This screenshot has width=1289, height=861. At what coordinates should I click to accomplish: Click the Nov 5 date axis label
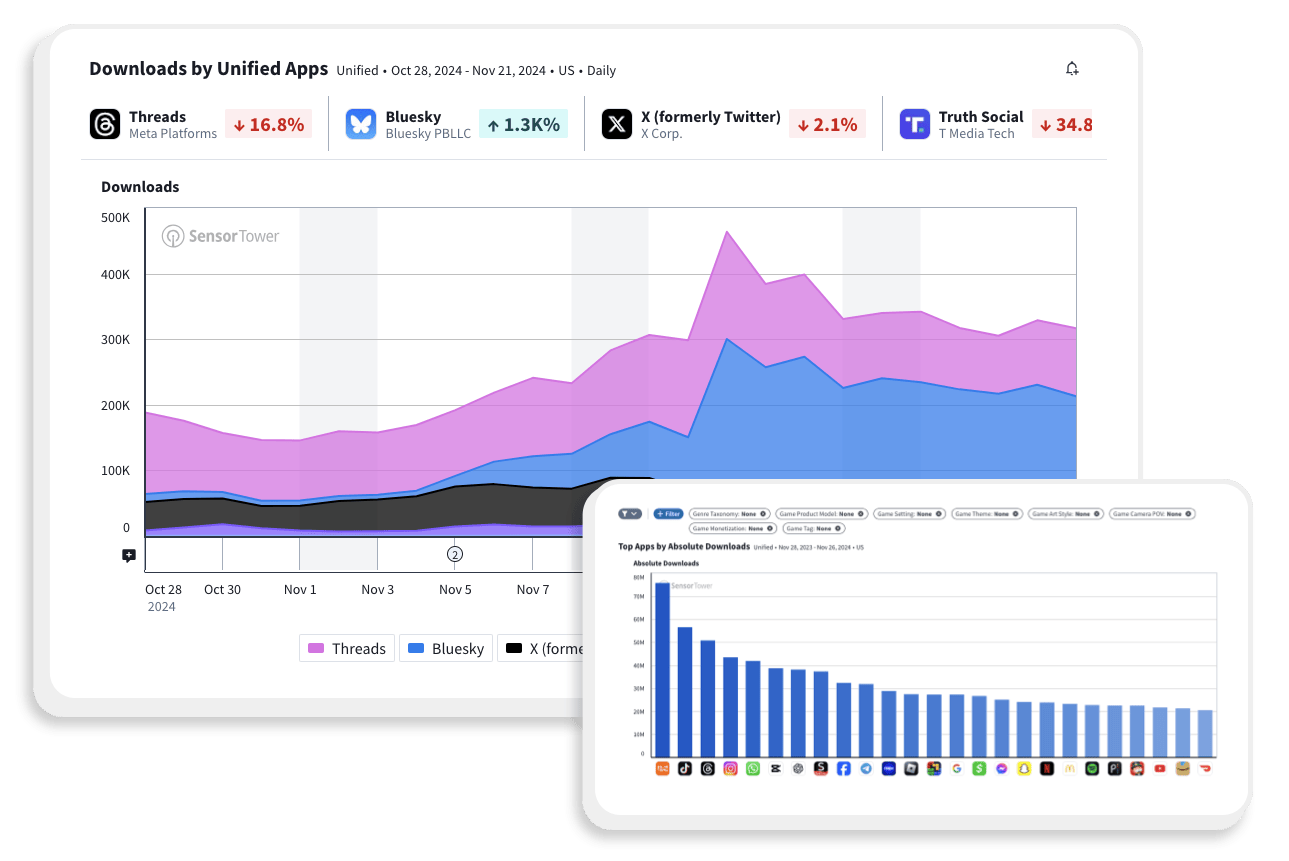455,589
